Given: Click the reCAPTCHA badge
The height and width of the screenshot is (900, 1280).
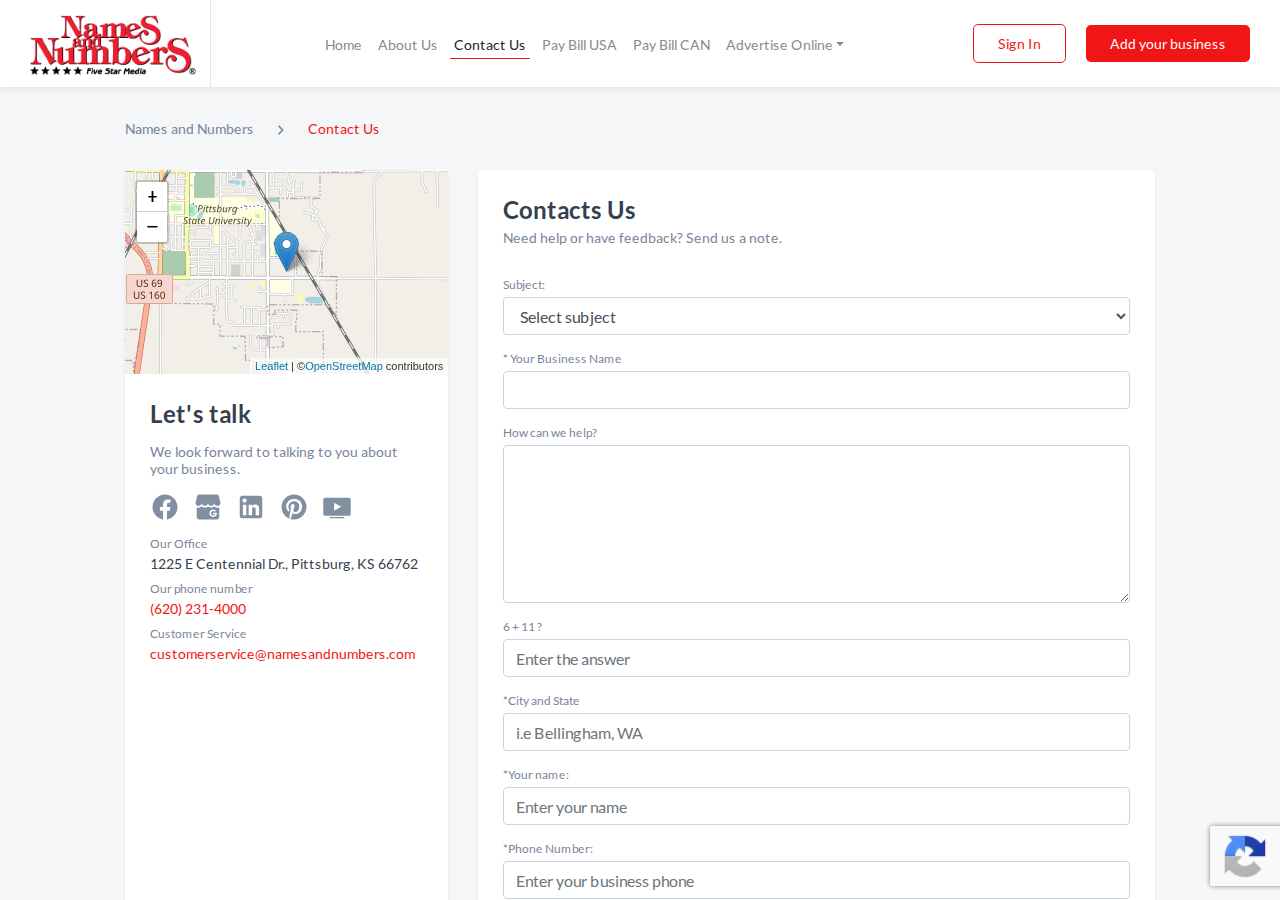Looking at the screenshot, I should (x=1245, y=856).
